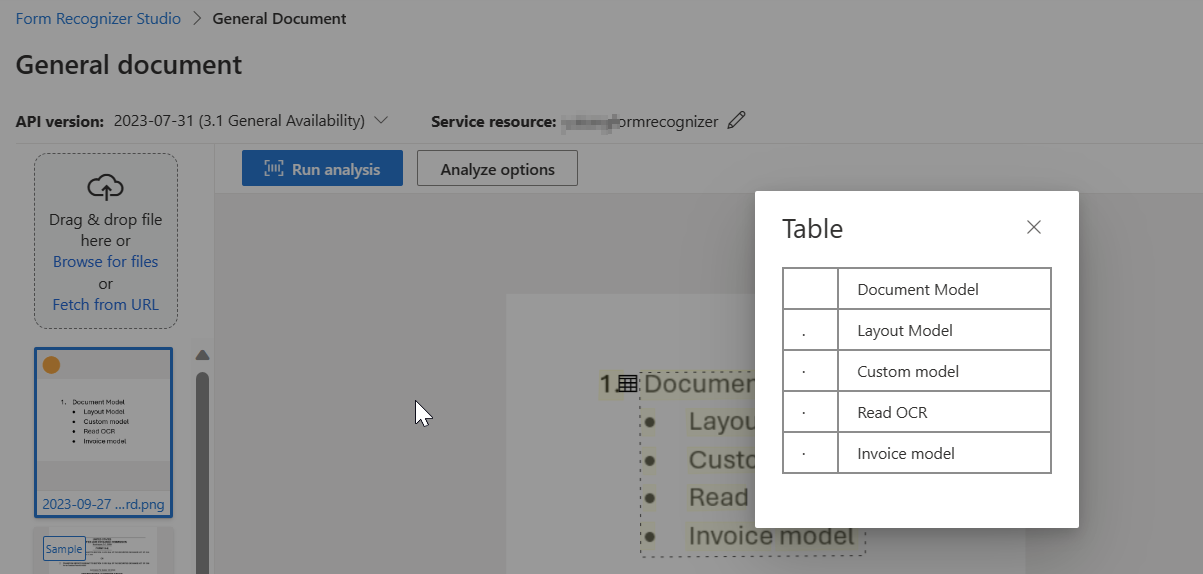Select the 2023-09-27 png thumbnail

[x=103, y=432]
